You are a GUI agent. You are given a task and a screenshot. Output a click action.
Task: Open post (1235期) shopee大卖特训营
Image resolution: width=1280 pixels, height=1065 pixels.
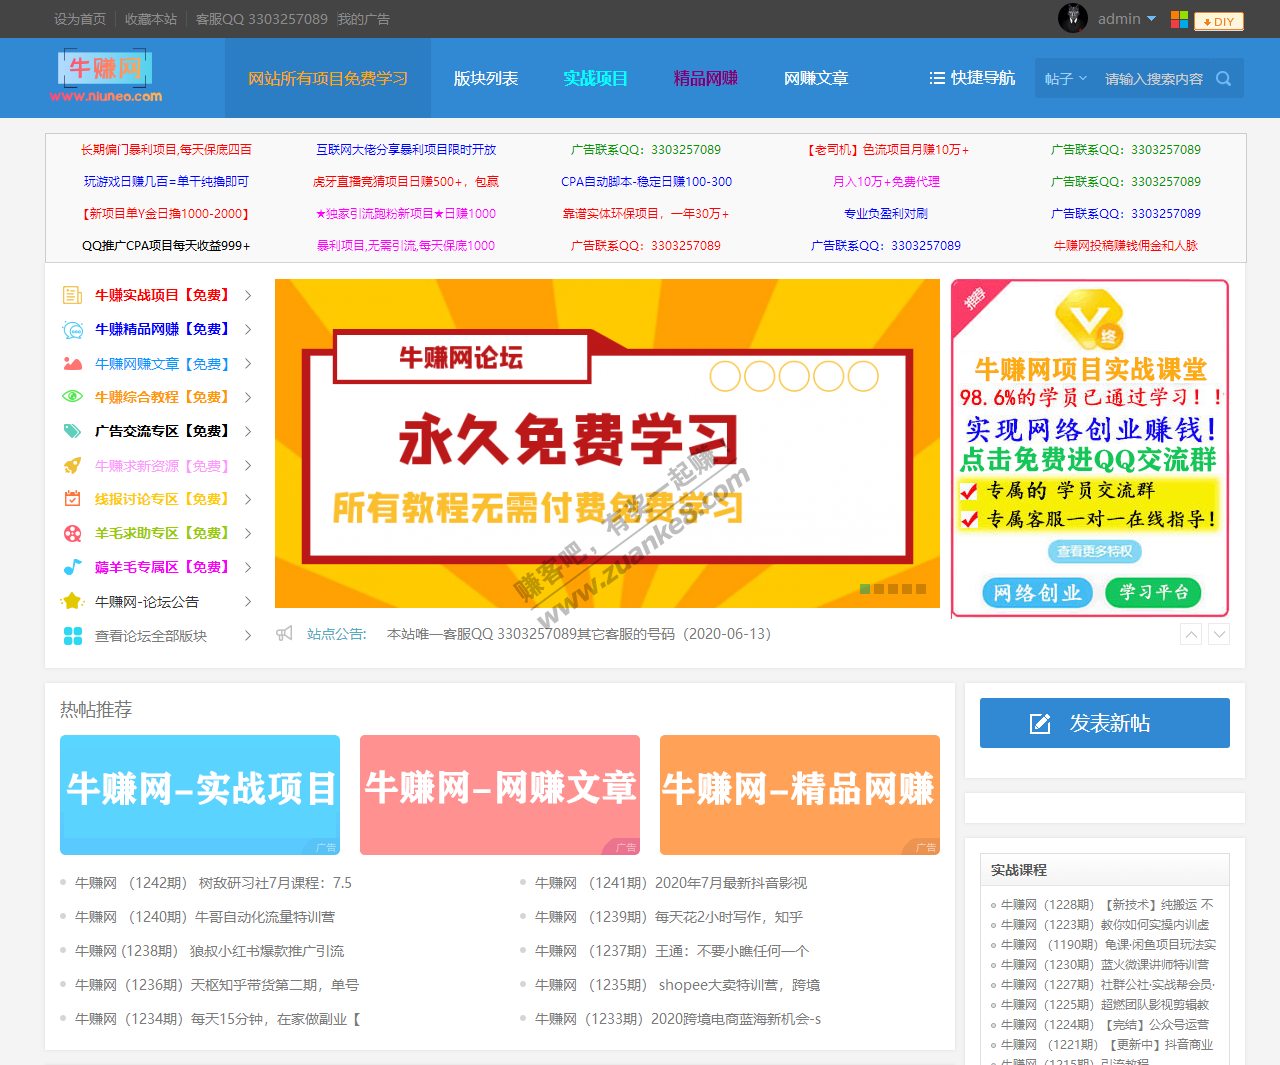tap(677, 985)
